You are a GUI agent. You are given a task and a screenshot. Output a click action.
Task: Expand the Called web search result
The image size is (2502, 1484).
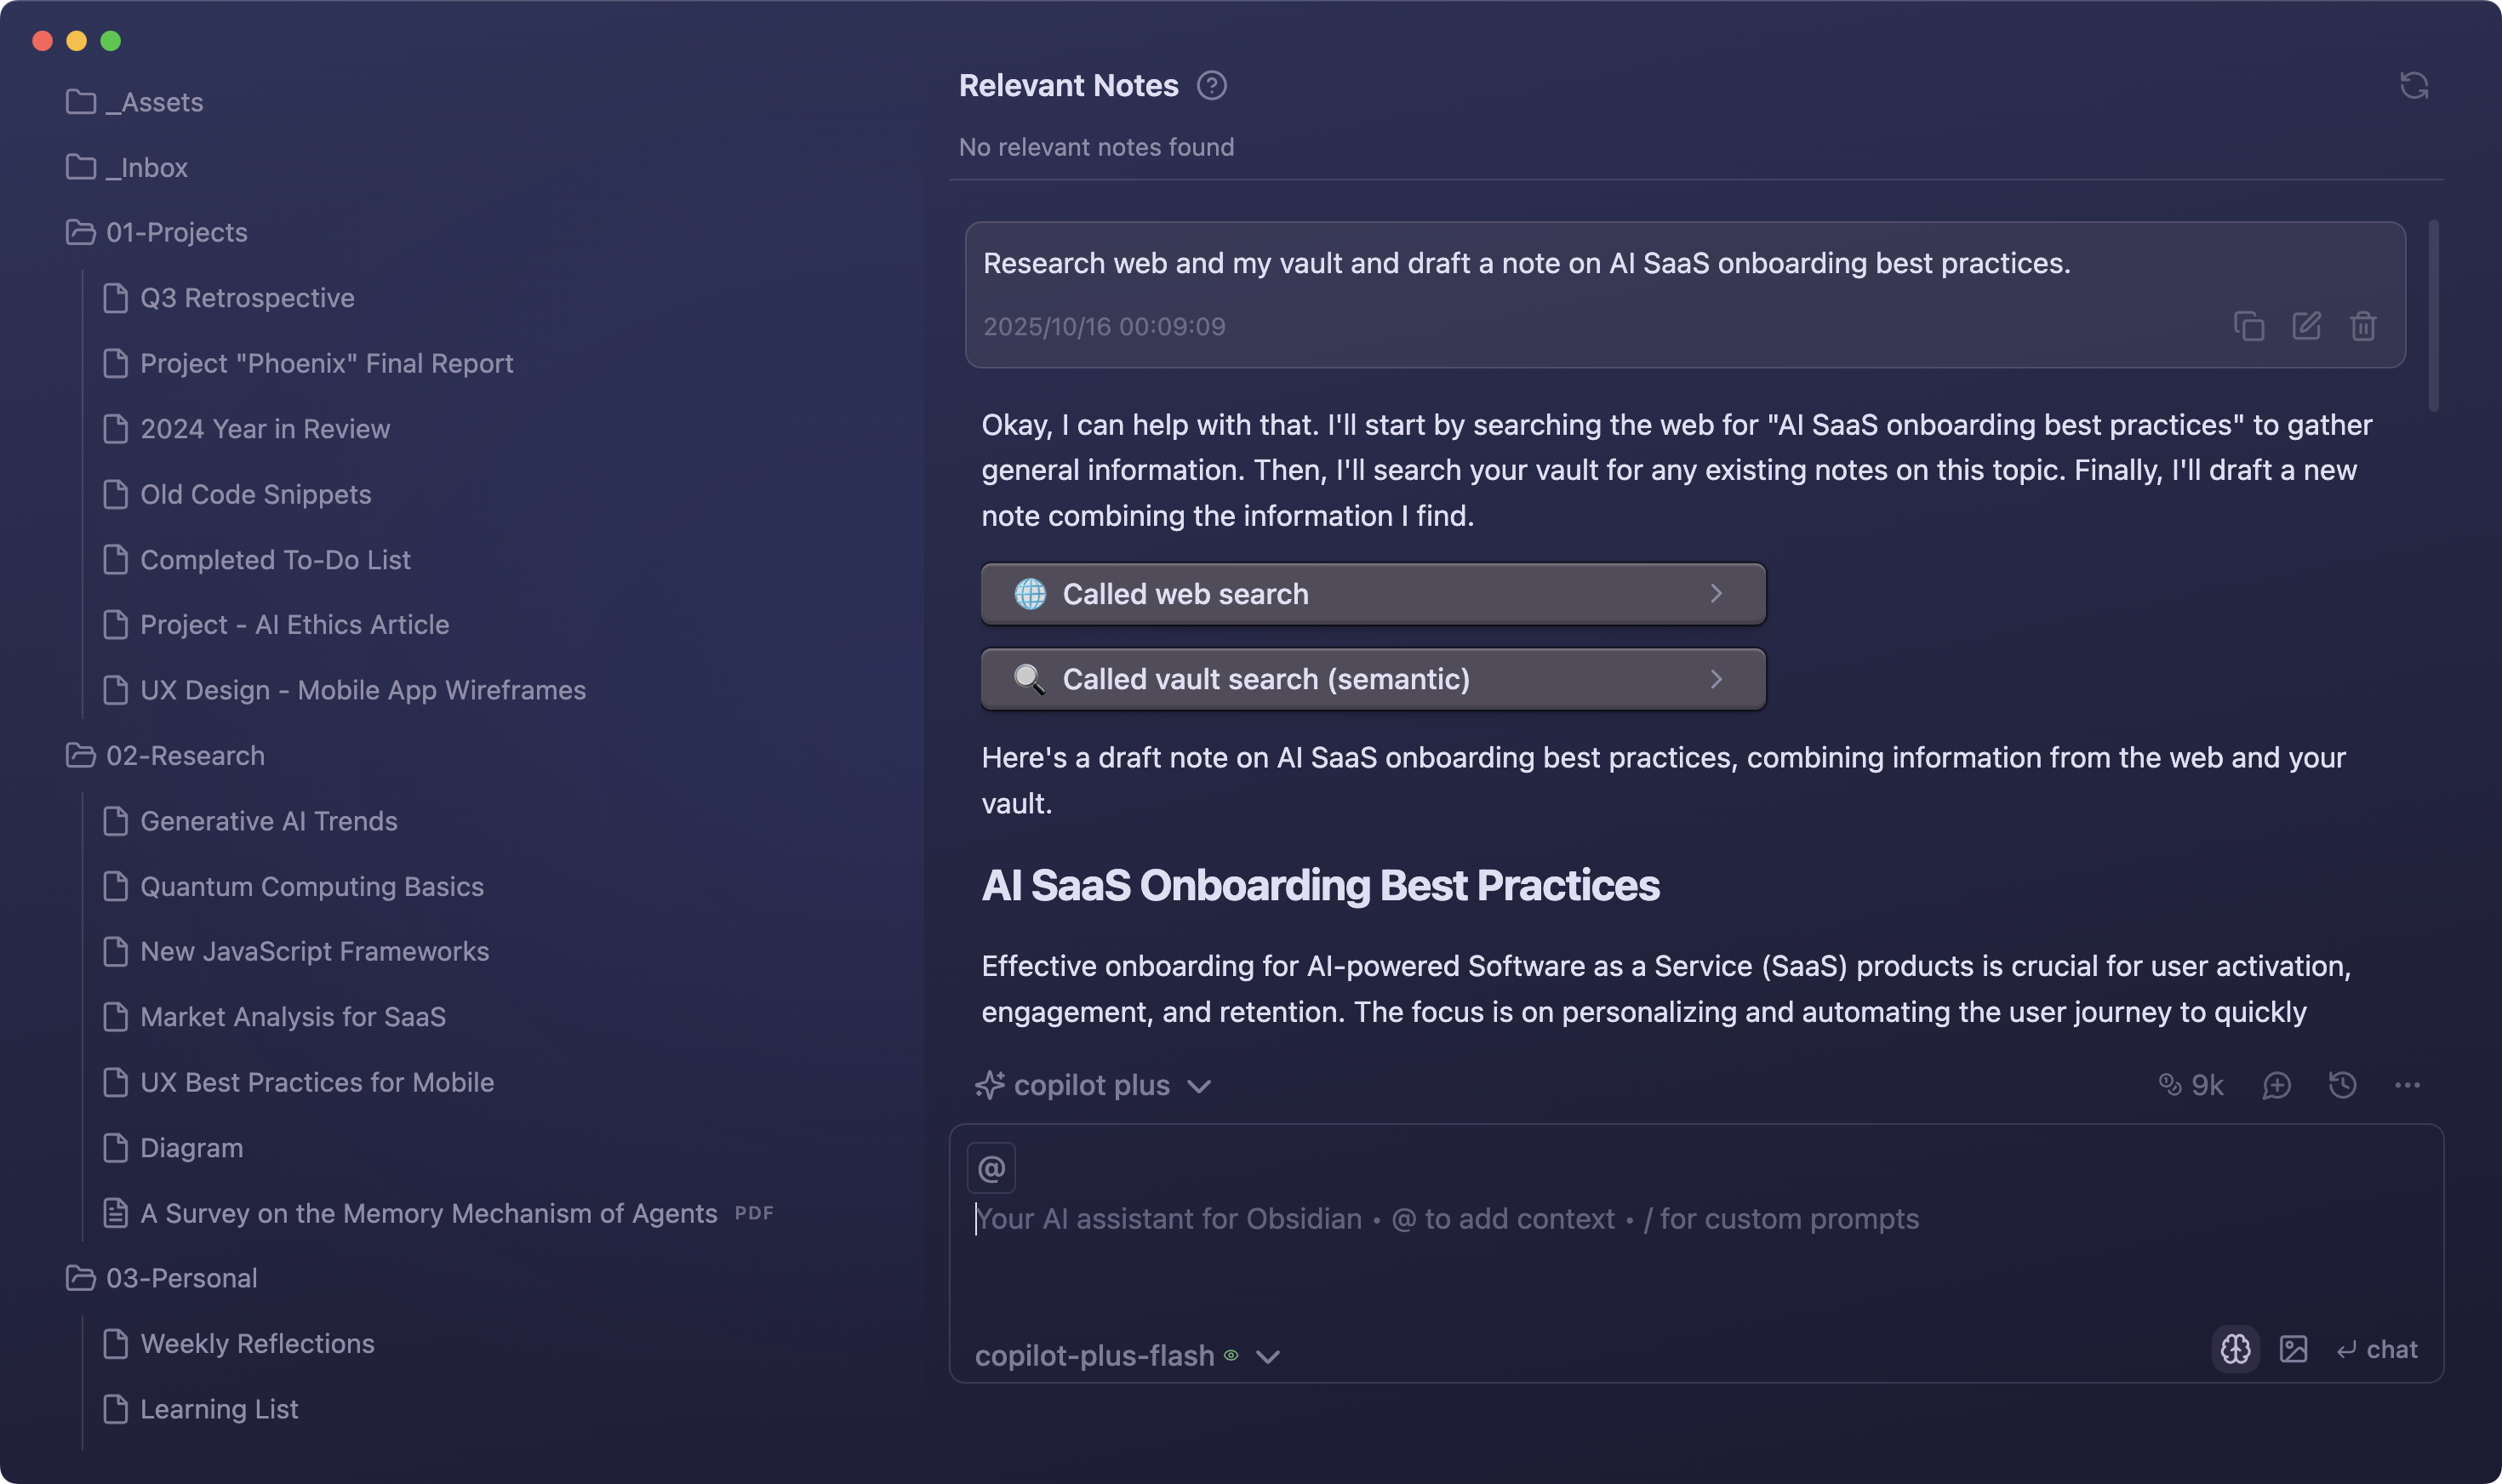(1372, 594)
